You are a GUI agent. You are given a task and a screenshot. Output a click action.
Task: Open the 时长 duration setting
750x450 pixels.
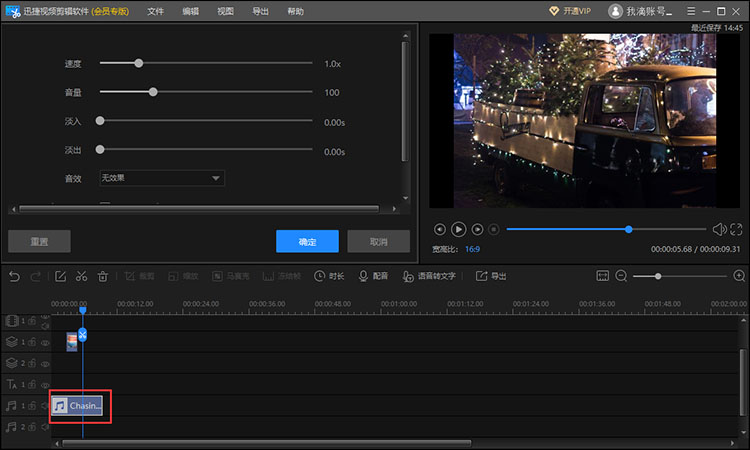point(329,276)
